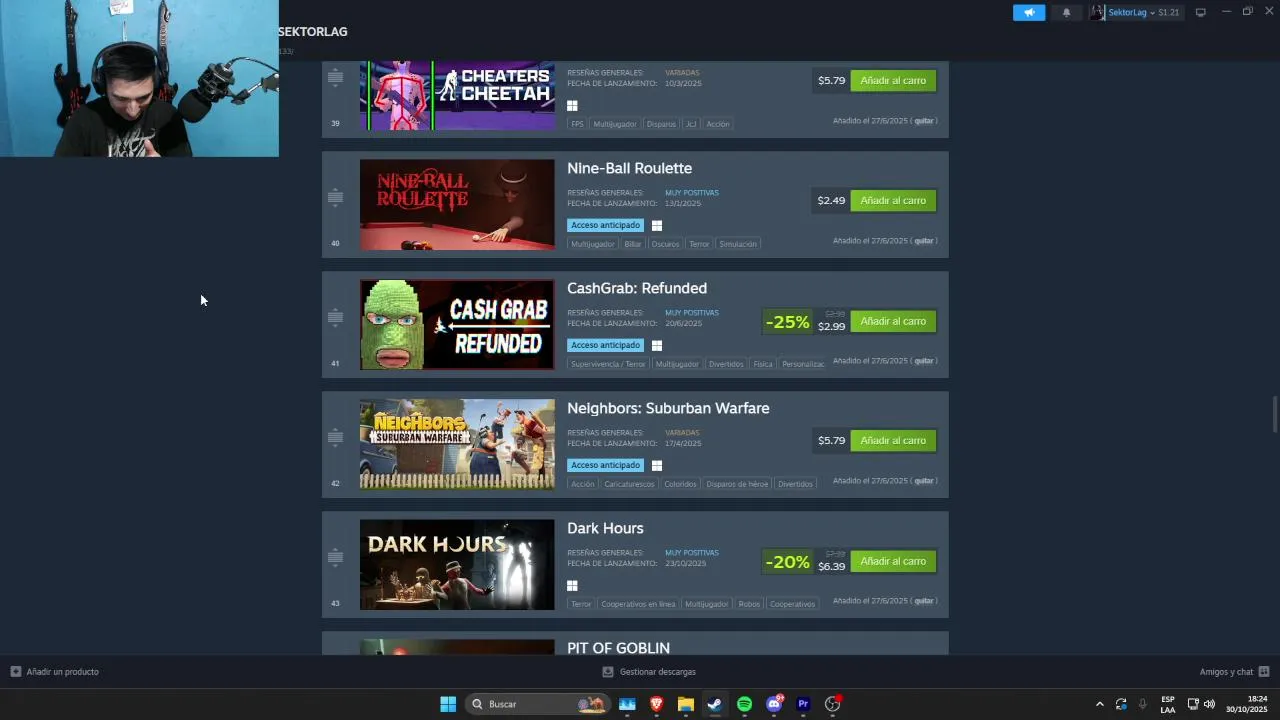Show hidden system tray icons chevron
The image size is (1280, 720).
[1099, 704]
